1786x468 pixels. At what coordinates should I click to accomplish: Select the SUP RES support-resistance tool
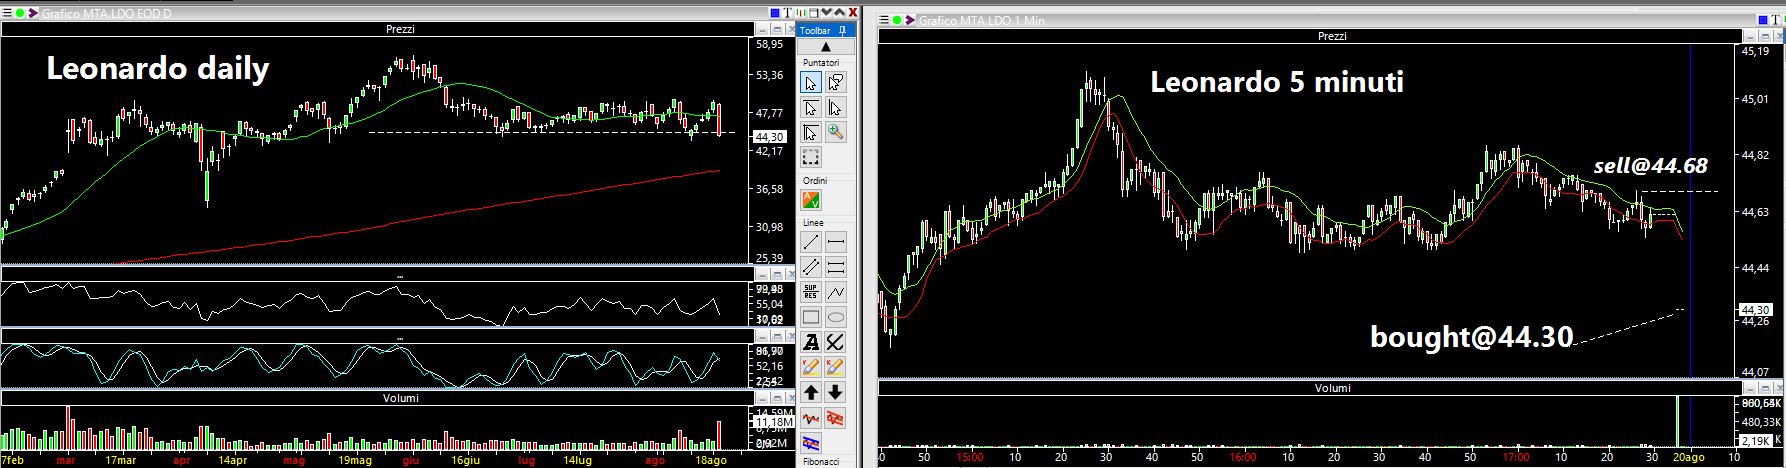(811, 292)
